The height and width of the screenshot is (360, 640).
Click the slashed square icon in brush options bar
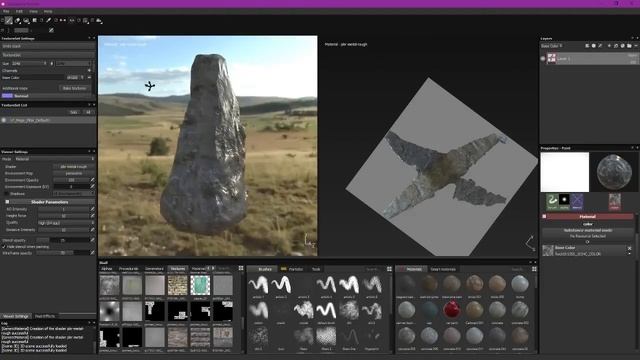click(x=51, y=30)
